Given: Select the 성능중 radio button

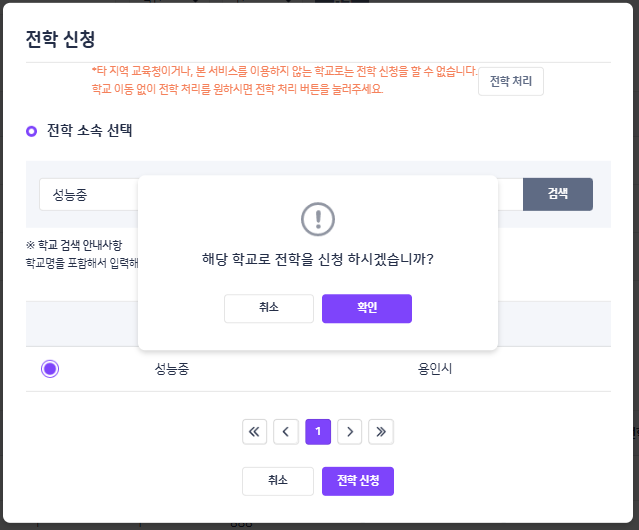Looking at the screenshot, I should [x=50, y=369].
